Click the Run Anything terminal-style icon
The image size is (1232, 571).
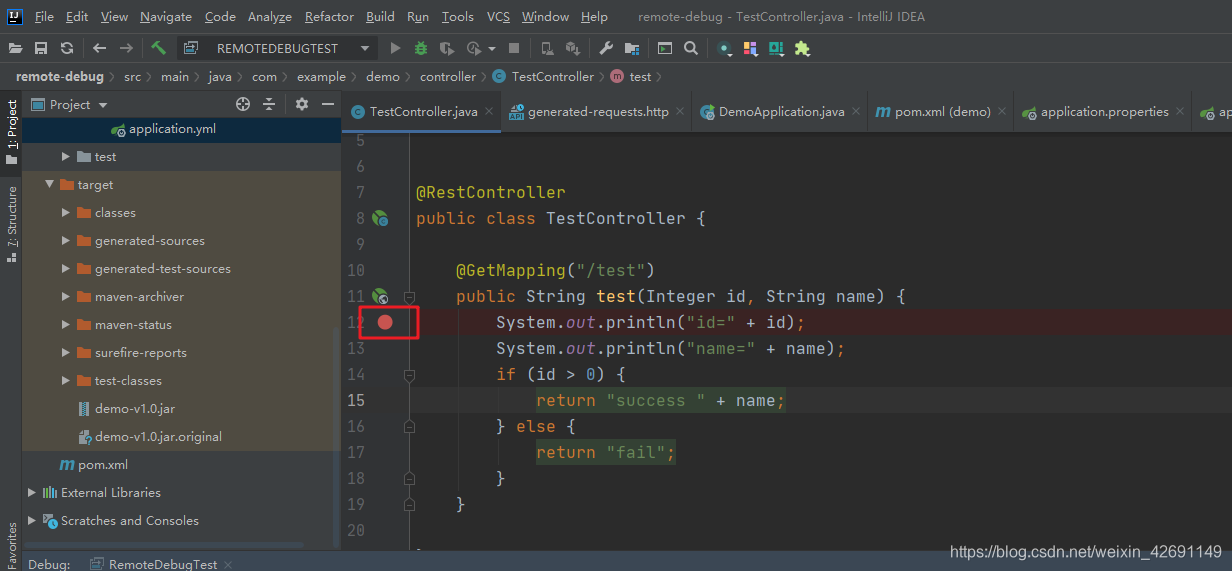click(665, 48)
